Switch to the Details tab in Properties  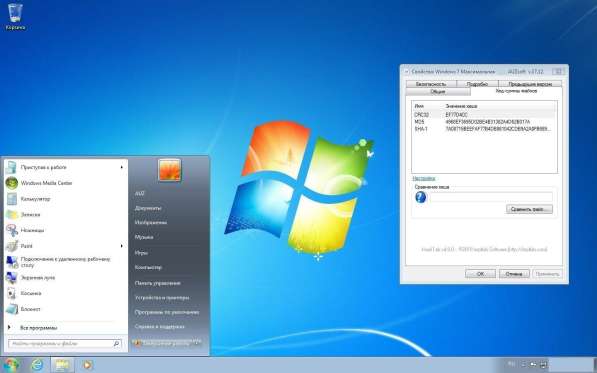(477, 84)
